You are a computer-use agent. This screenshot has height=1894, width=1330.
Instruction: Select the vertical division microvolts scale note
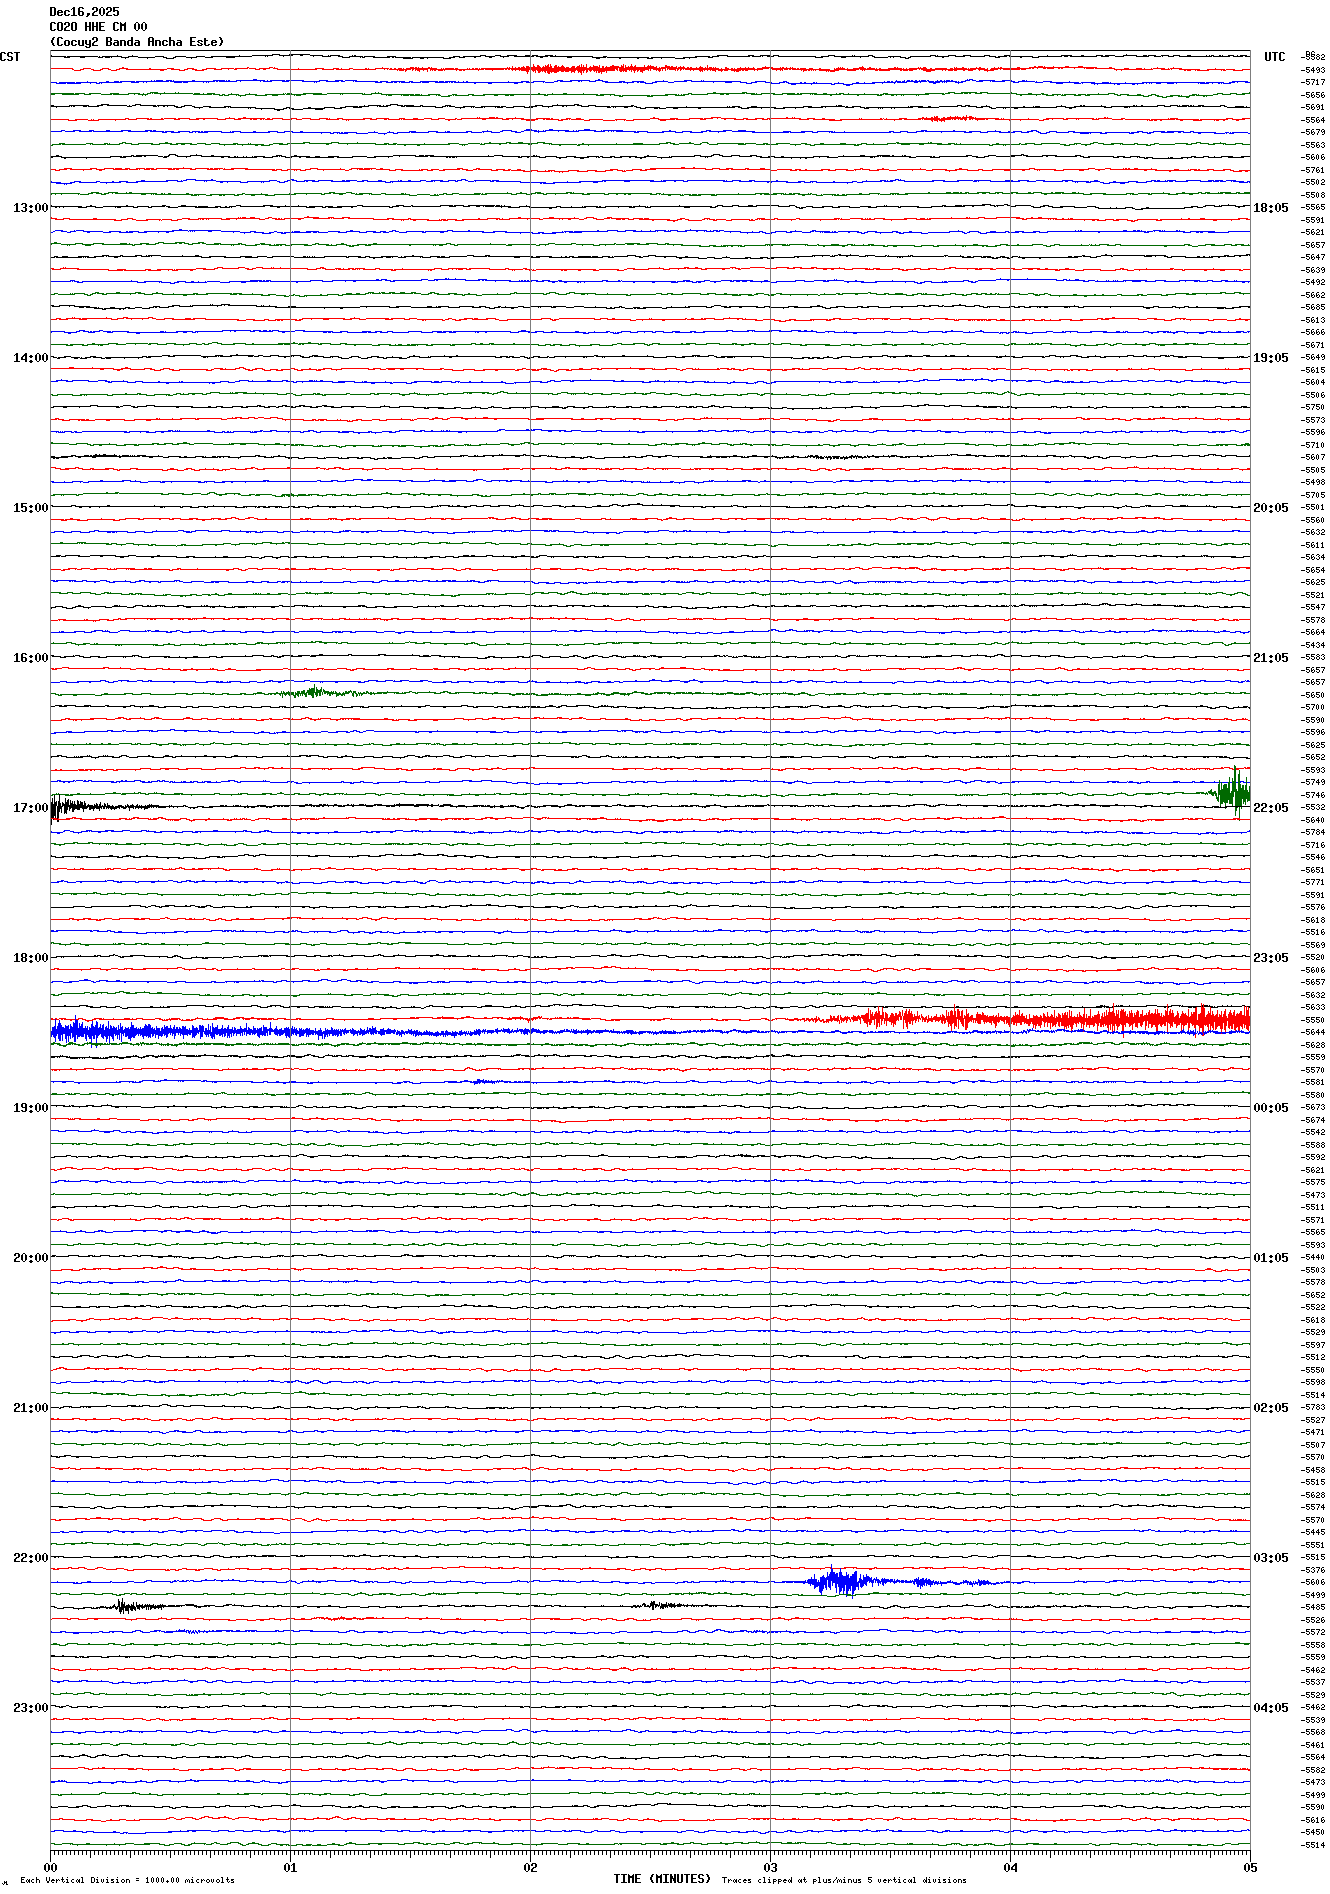(x=127, y=1880)
